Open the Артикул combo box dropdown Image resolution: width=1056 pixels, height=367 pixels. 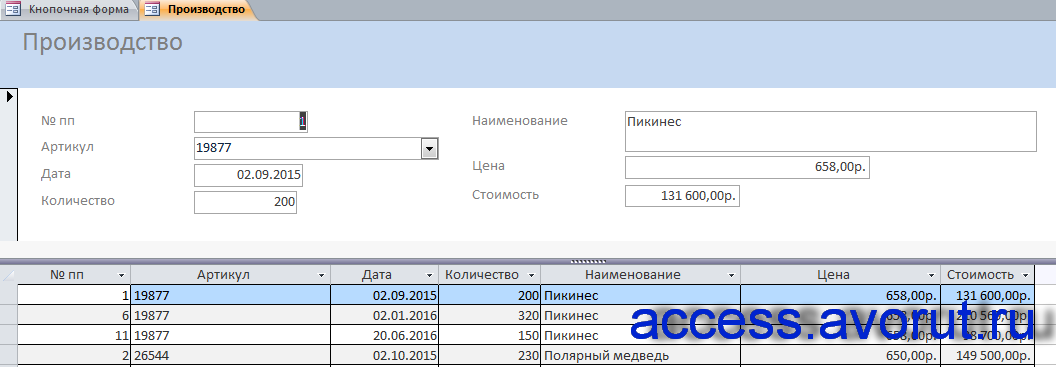point(429,148)
